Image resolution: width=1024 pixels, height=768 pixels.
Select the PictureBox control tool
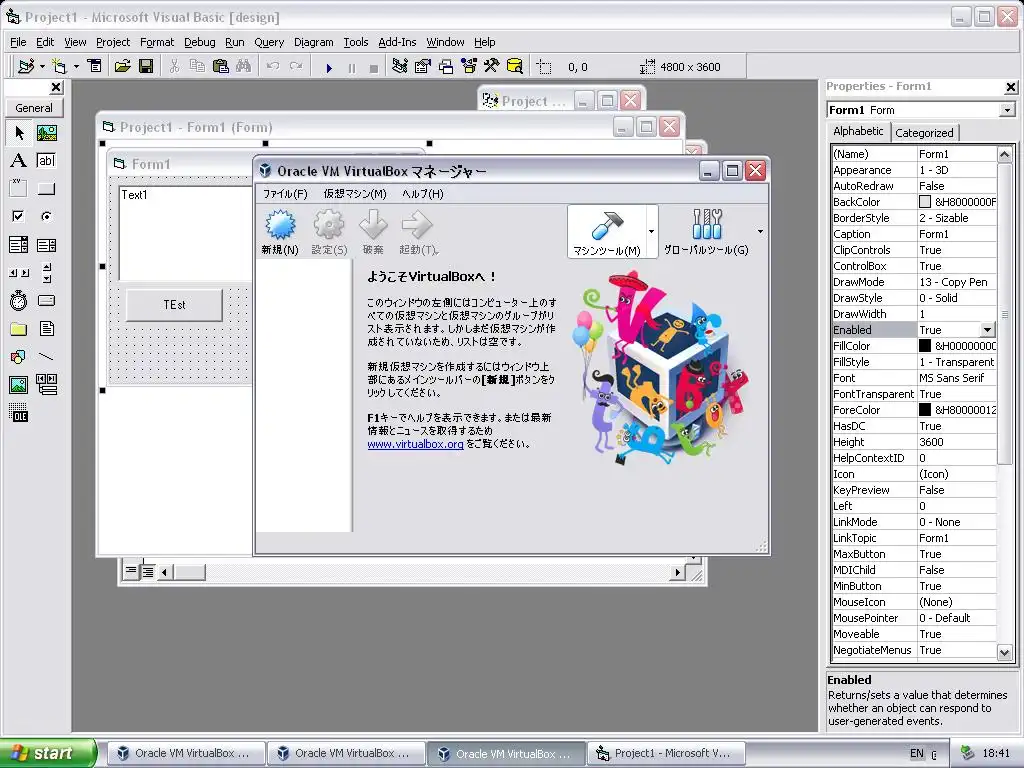pyautogui.click(x=46, y=133)
